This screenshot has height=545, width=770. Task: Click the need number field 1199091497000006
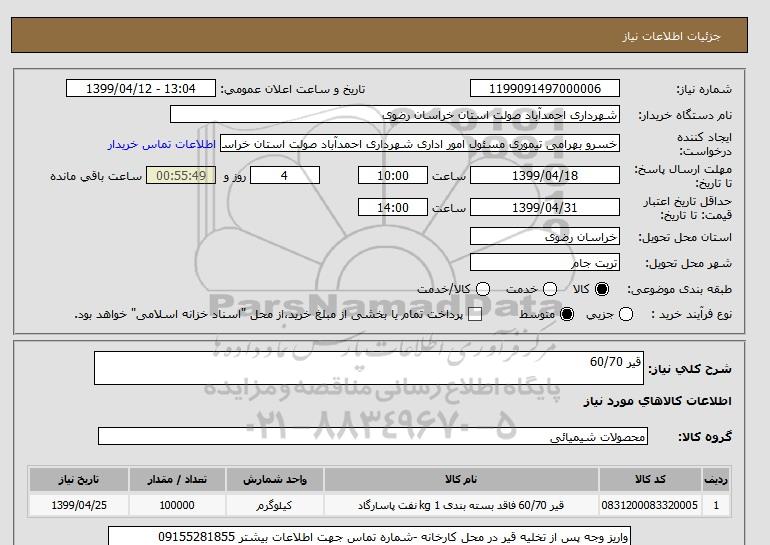point(545,88)
